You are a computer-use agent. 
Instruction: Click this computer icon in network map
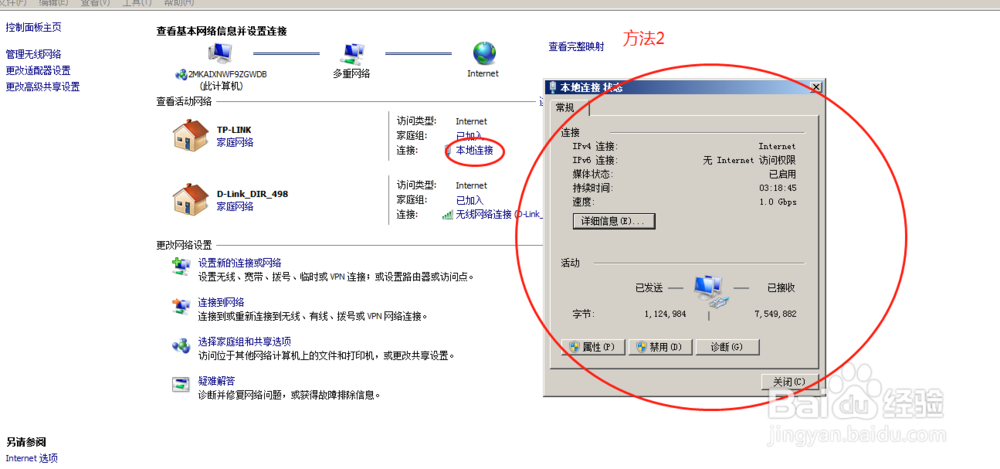point(221,53)
